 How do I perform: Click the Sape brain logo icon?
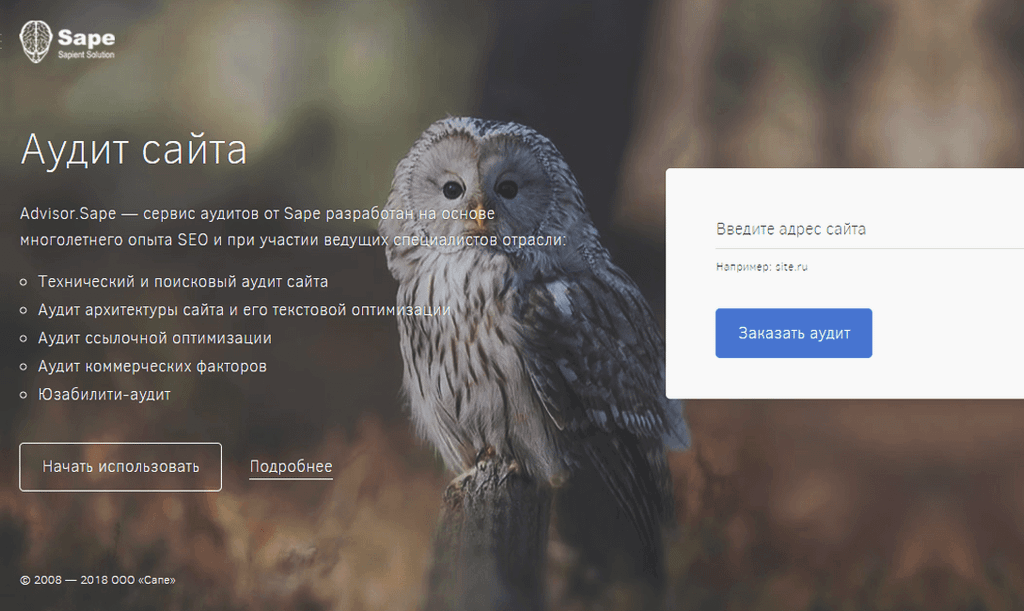pos(36,44)
